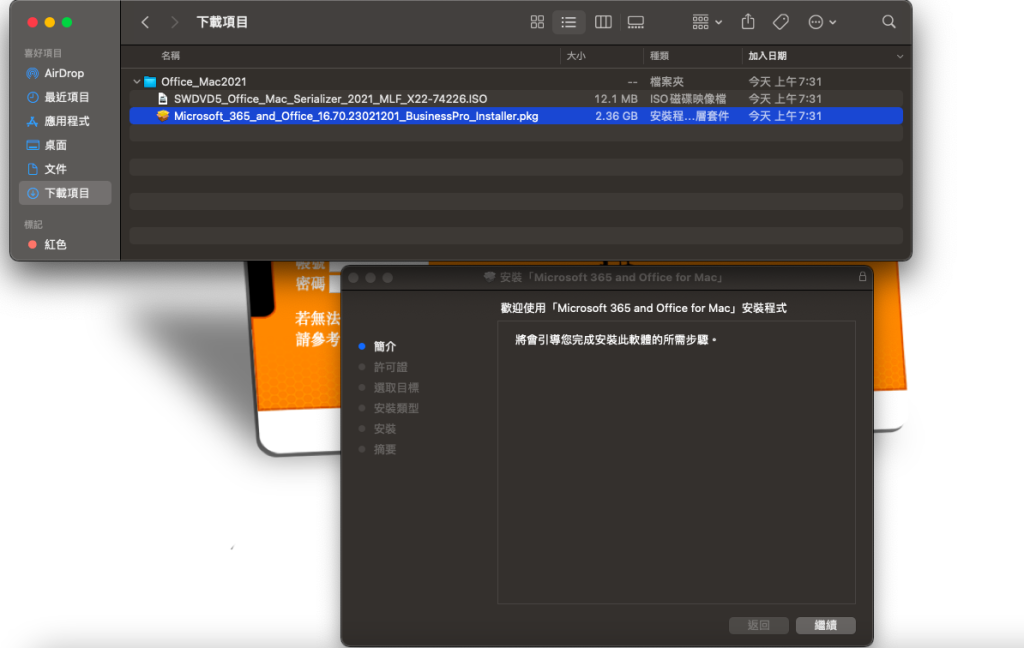The height and width of the screenshot is (648, 1024).
Task: Click 12.1 MB size cell
Action: pyautogui.click(x=615, y=99)
